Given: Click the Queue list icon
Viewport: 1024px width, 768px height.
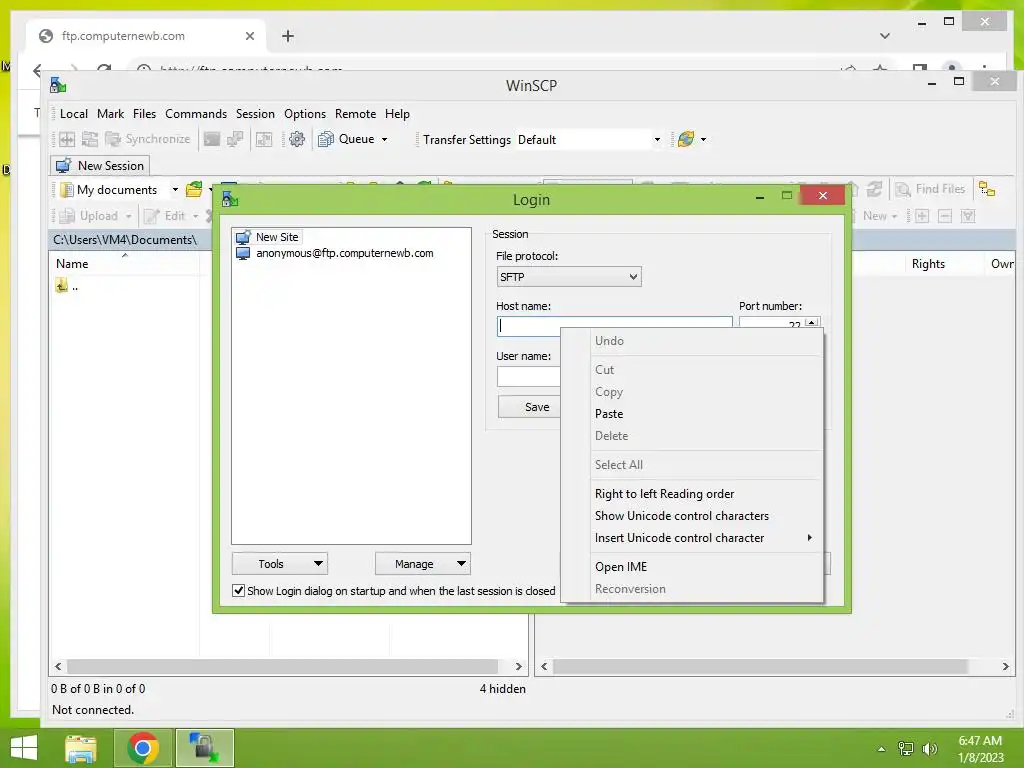Looking at the screenshot, I should point(325,139).
